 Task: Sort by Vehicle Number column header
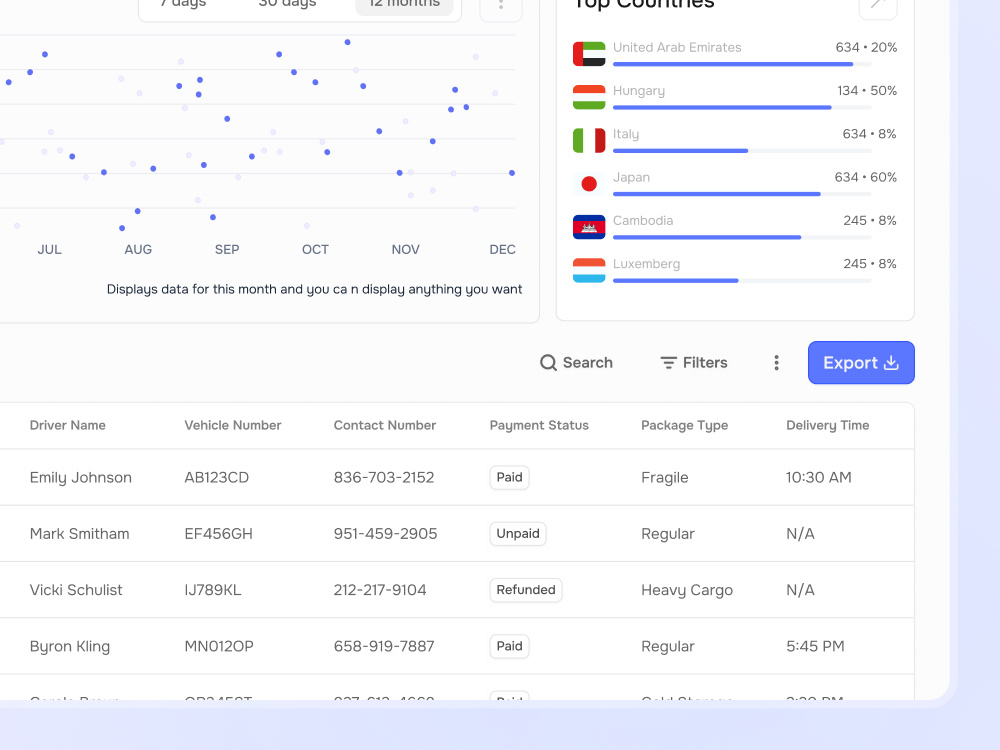point(233,425)
